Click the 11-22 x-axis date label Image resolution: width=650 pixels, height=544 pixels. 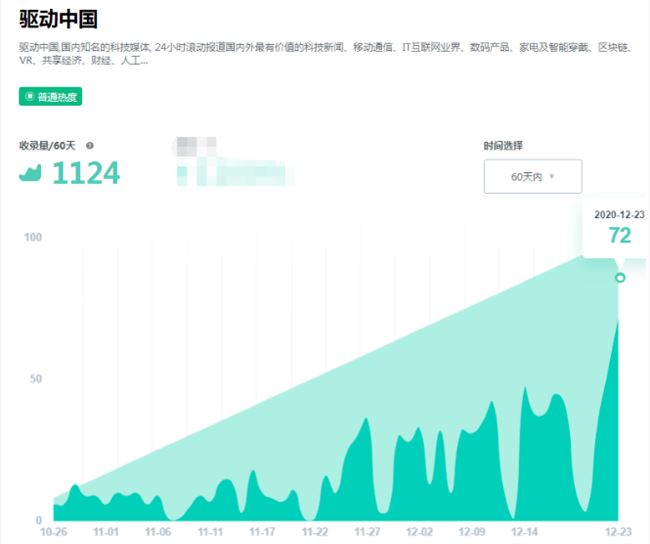click(315, 532)
